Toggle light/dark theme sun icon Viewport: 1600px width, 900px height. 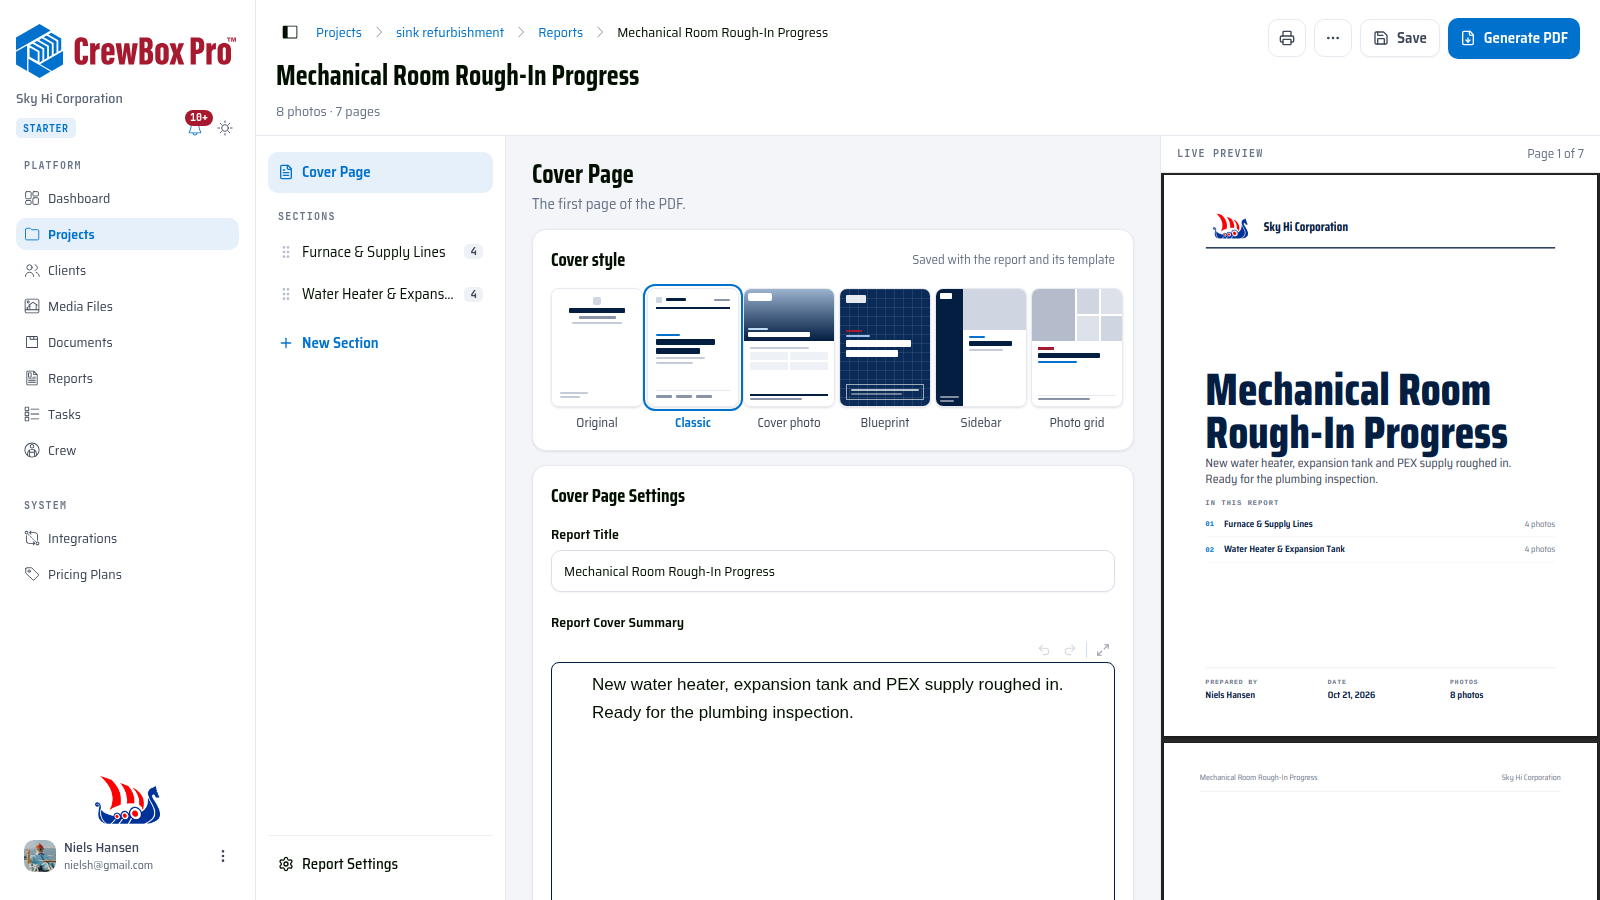225,128
